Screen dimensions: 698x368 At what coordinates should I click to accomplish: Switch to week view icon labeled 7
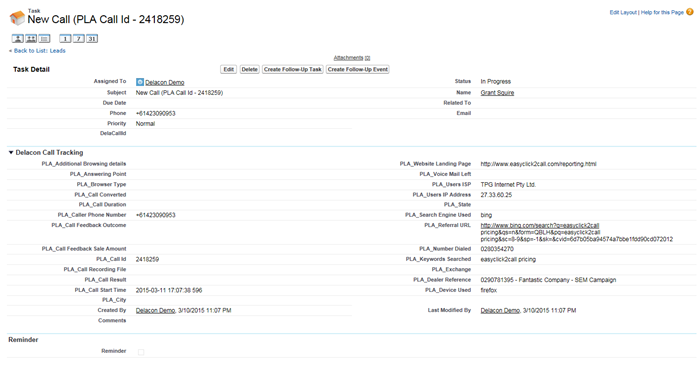[78, 39]
